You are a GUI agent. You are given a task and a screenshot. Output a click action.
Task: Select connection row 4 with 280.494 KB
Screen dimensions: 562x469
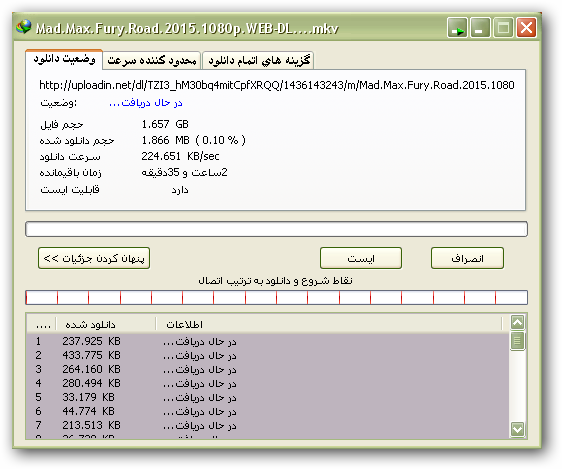268,383
